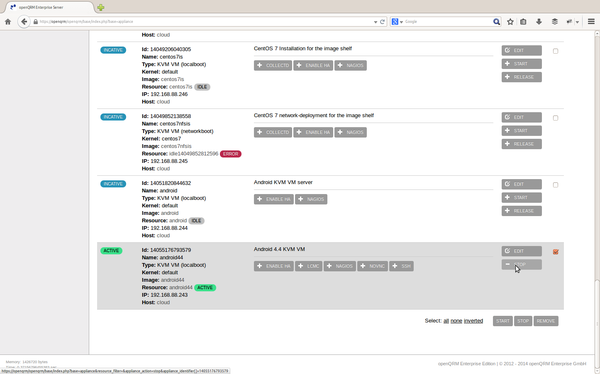Release the android appliance
The height and width of the screenshot is (374, 600).
[x=522, y=211]
